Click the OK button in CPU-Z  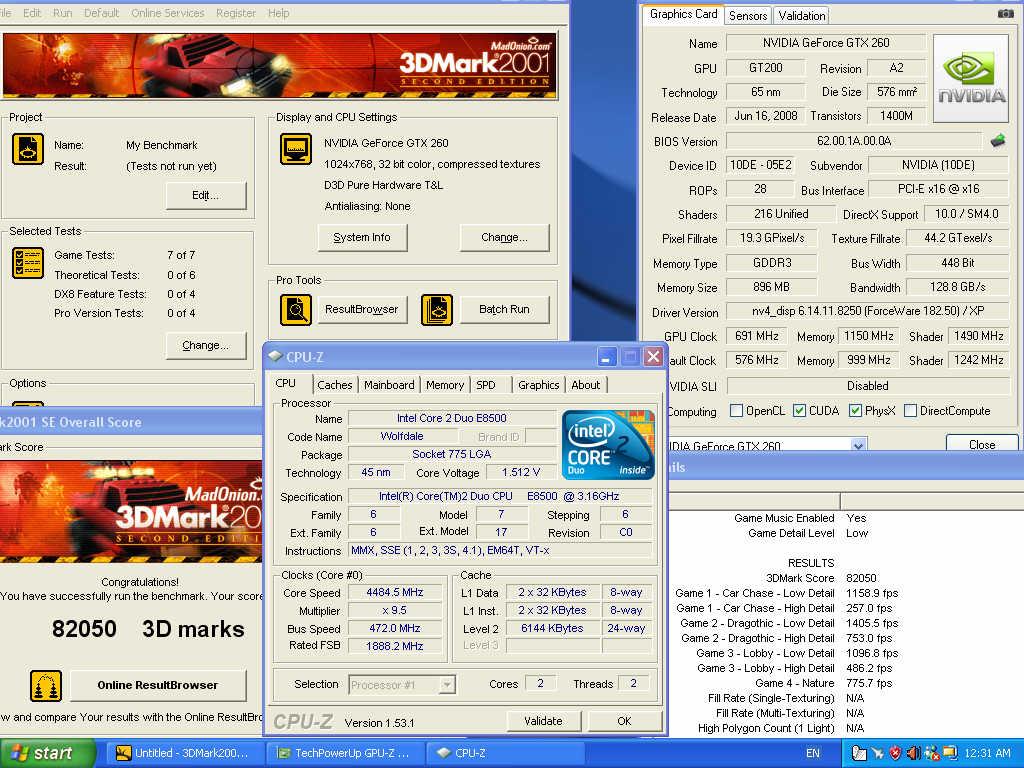click(624, 721)
